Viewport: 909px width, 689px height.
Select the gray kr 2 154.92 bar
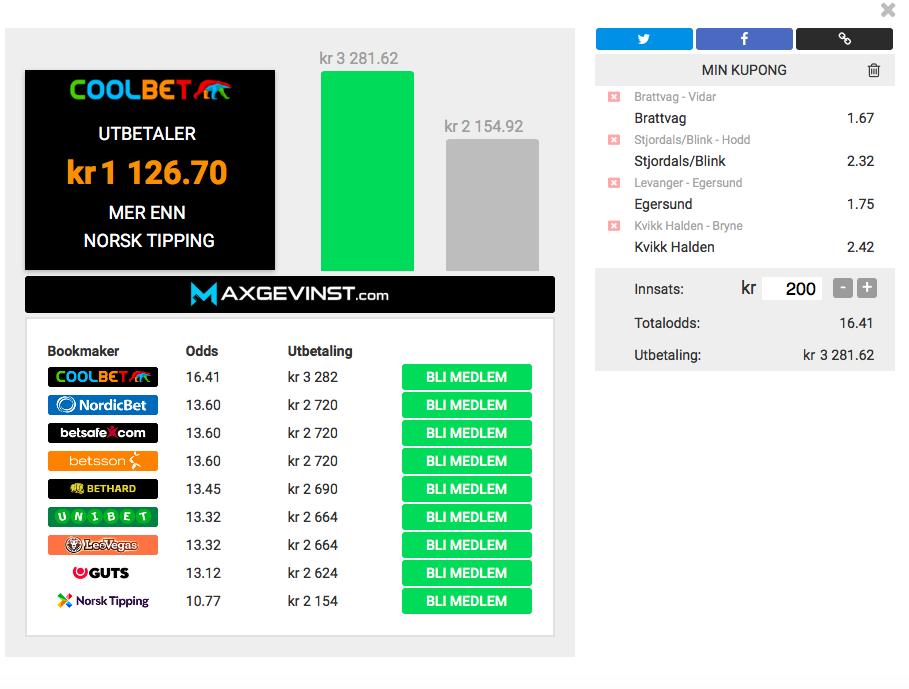coord(492,205)
